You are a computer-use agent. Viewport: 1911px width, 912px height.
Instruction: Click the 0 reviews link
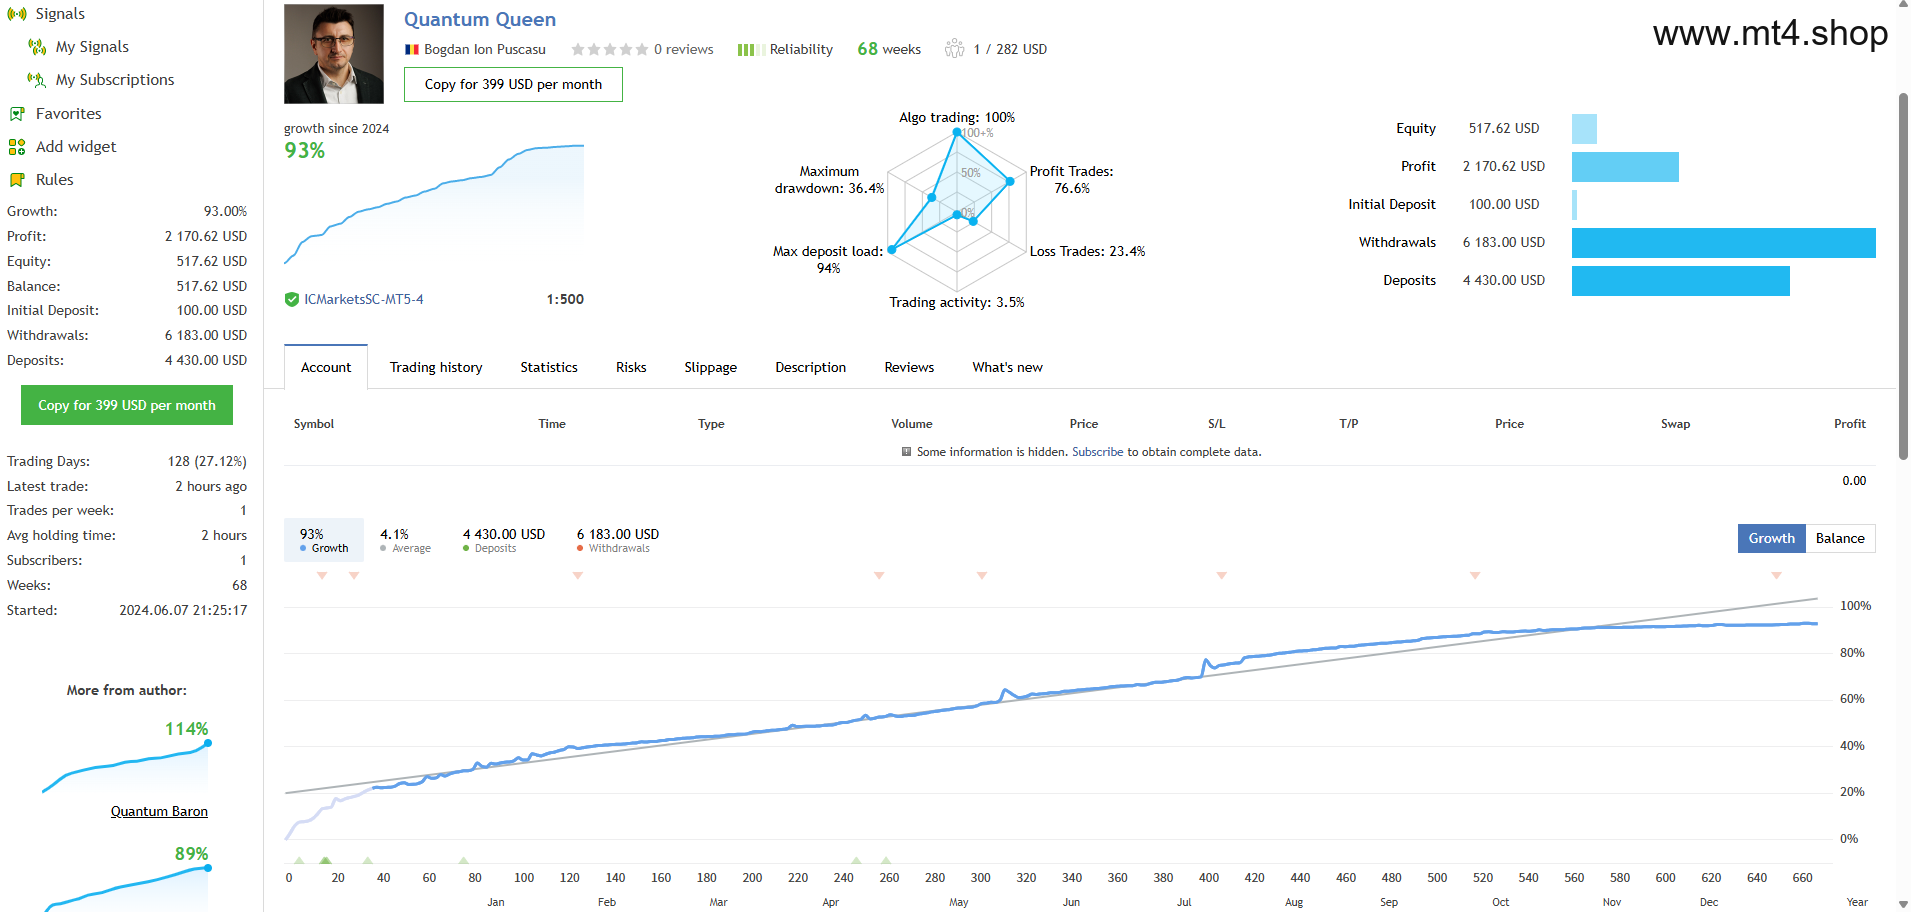(x=684, y=49)
